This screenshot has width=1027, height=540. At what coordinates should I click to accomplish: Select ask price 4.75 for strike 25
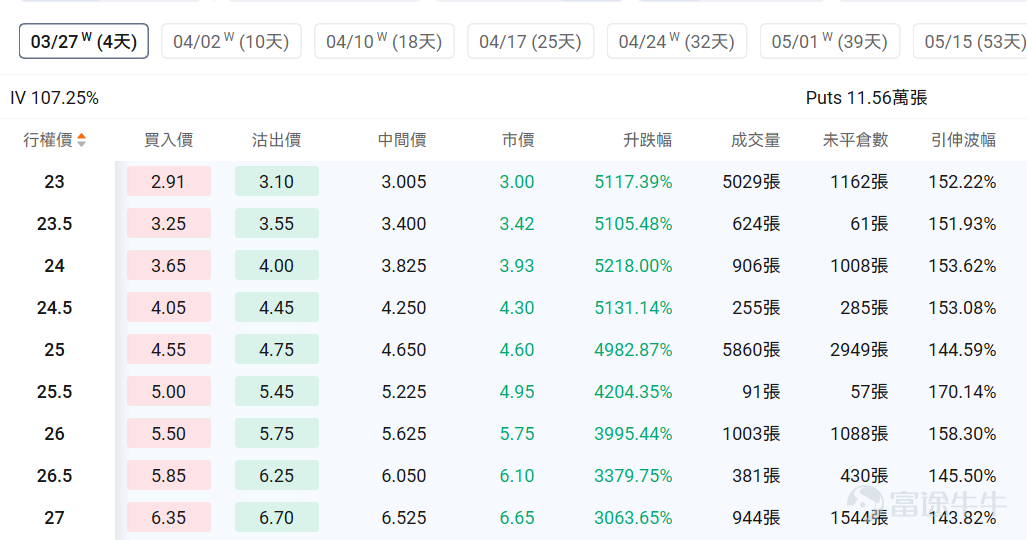pyautogui.click(x=277, y=349)
